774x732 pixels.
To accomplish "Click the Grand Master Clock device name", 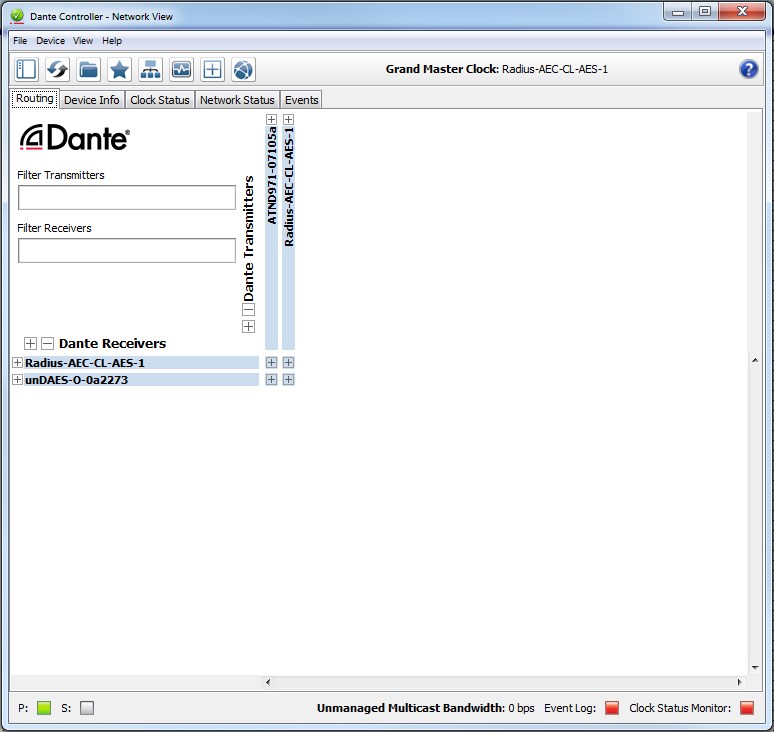I will [x=555, y=69].
